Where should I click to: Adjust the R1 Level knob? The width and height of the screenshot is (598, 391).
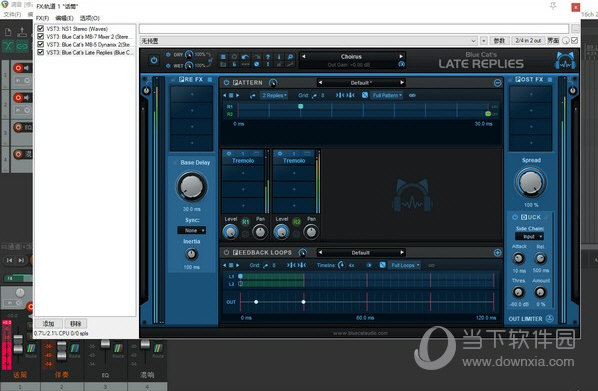click(x=230, y=232)
